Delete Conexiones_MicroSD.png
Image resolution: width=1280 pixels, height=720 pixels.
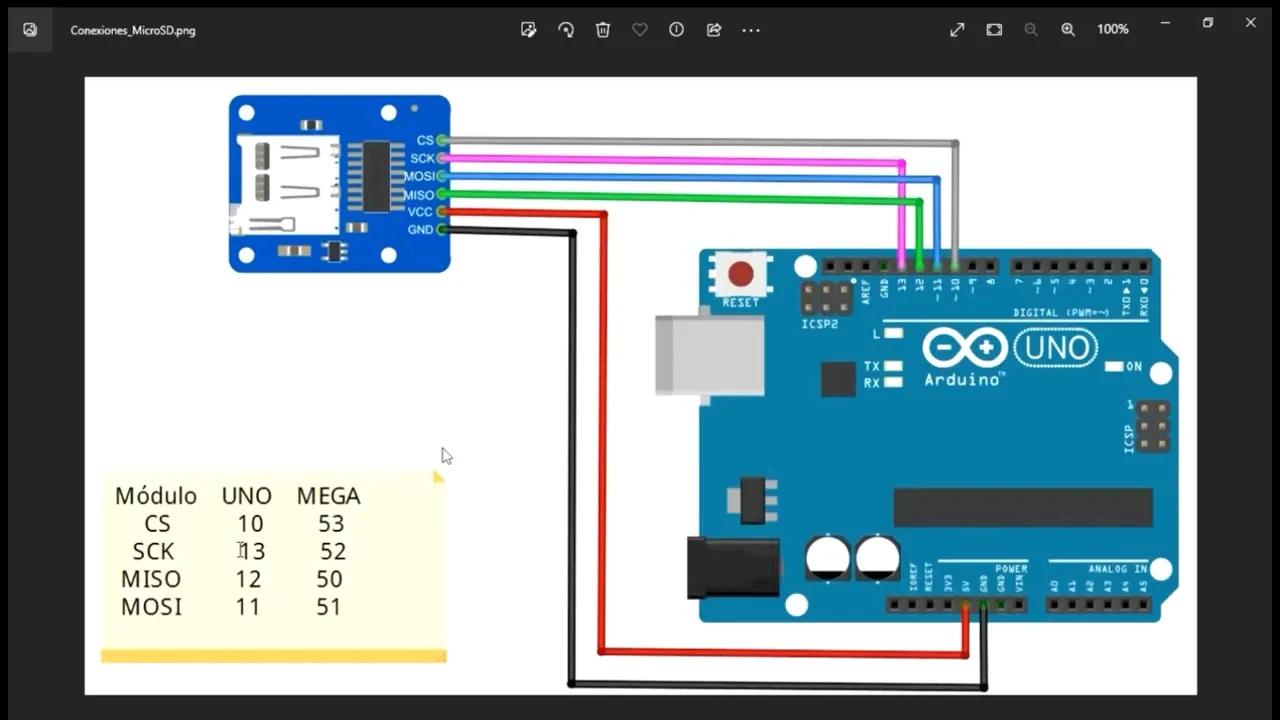[x=603, y=30]
